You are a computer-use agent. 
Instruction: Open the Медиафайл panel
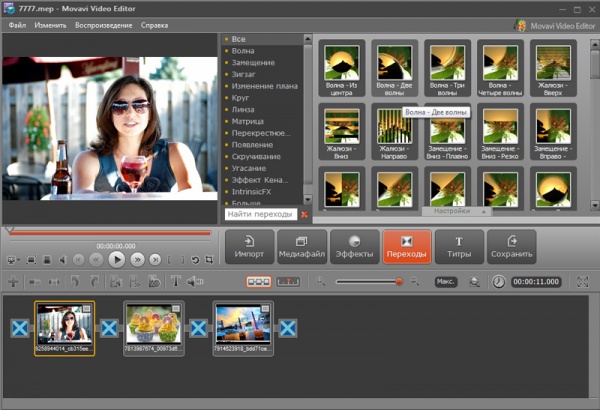(x=301, y=246)
